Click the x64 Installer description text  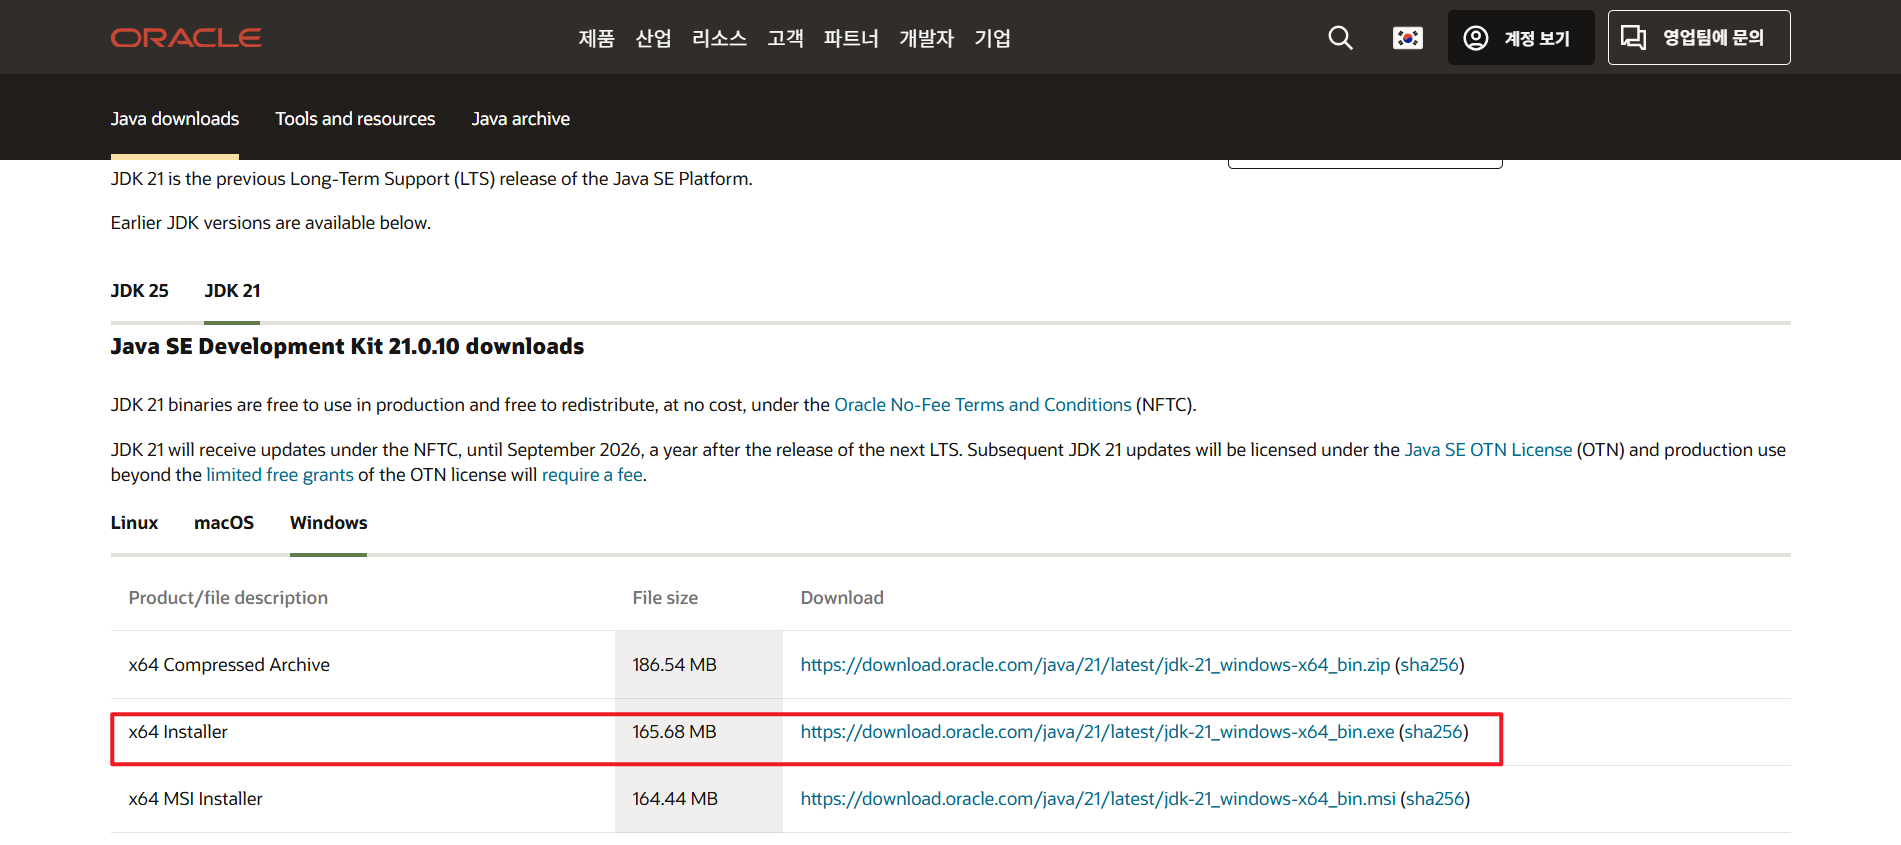pos(178,732)
